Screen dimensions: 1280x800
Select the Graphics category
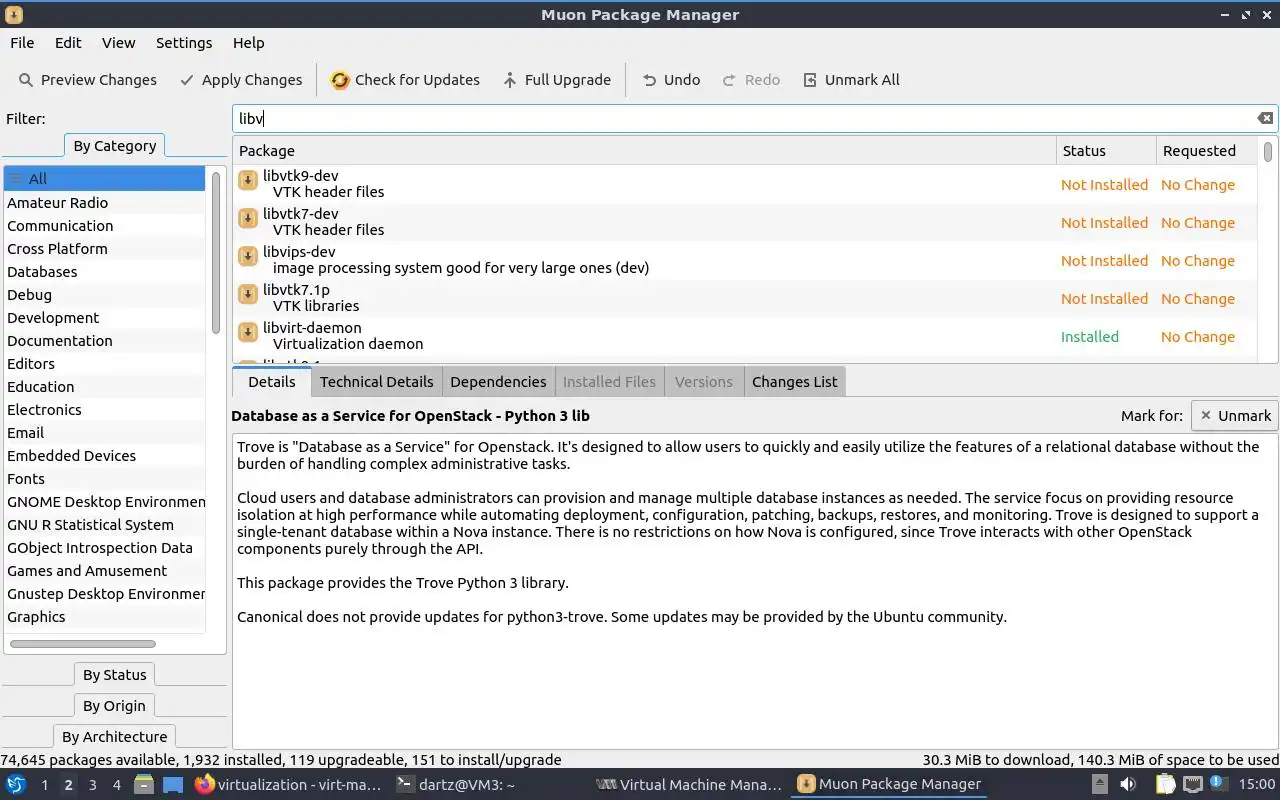pos(104,617)
